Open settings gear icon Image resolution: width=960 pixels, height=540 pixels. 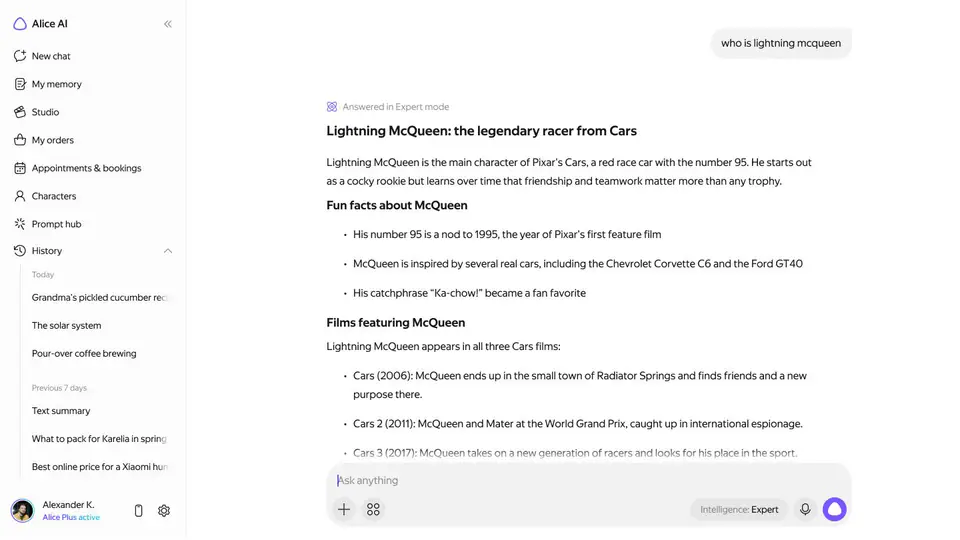click(163, 511)
